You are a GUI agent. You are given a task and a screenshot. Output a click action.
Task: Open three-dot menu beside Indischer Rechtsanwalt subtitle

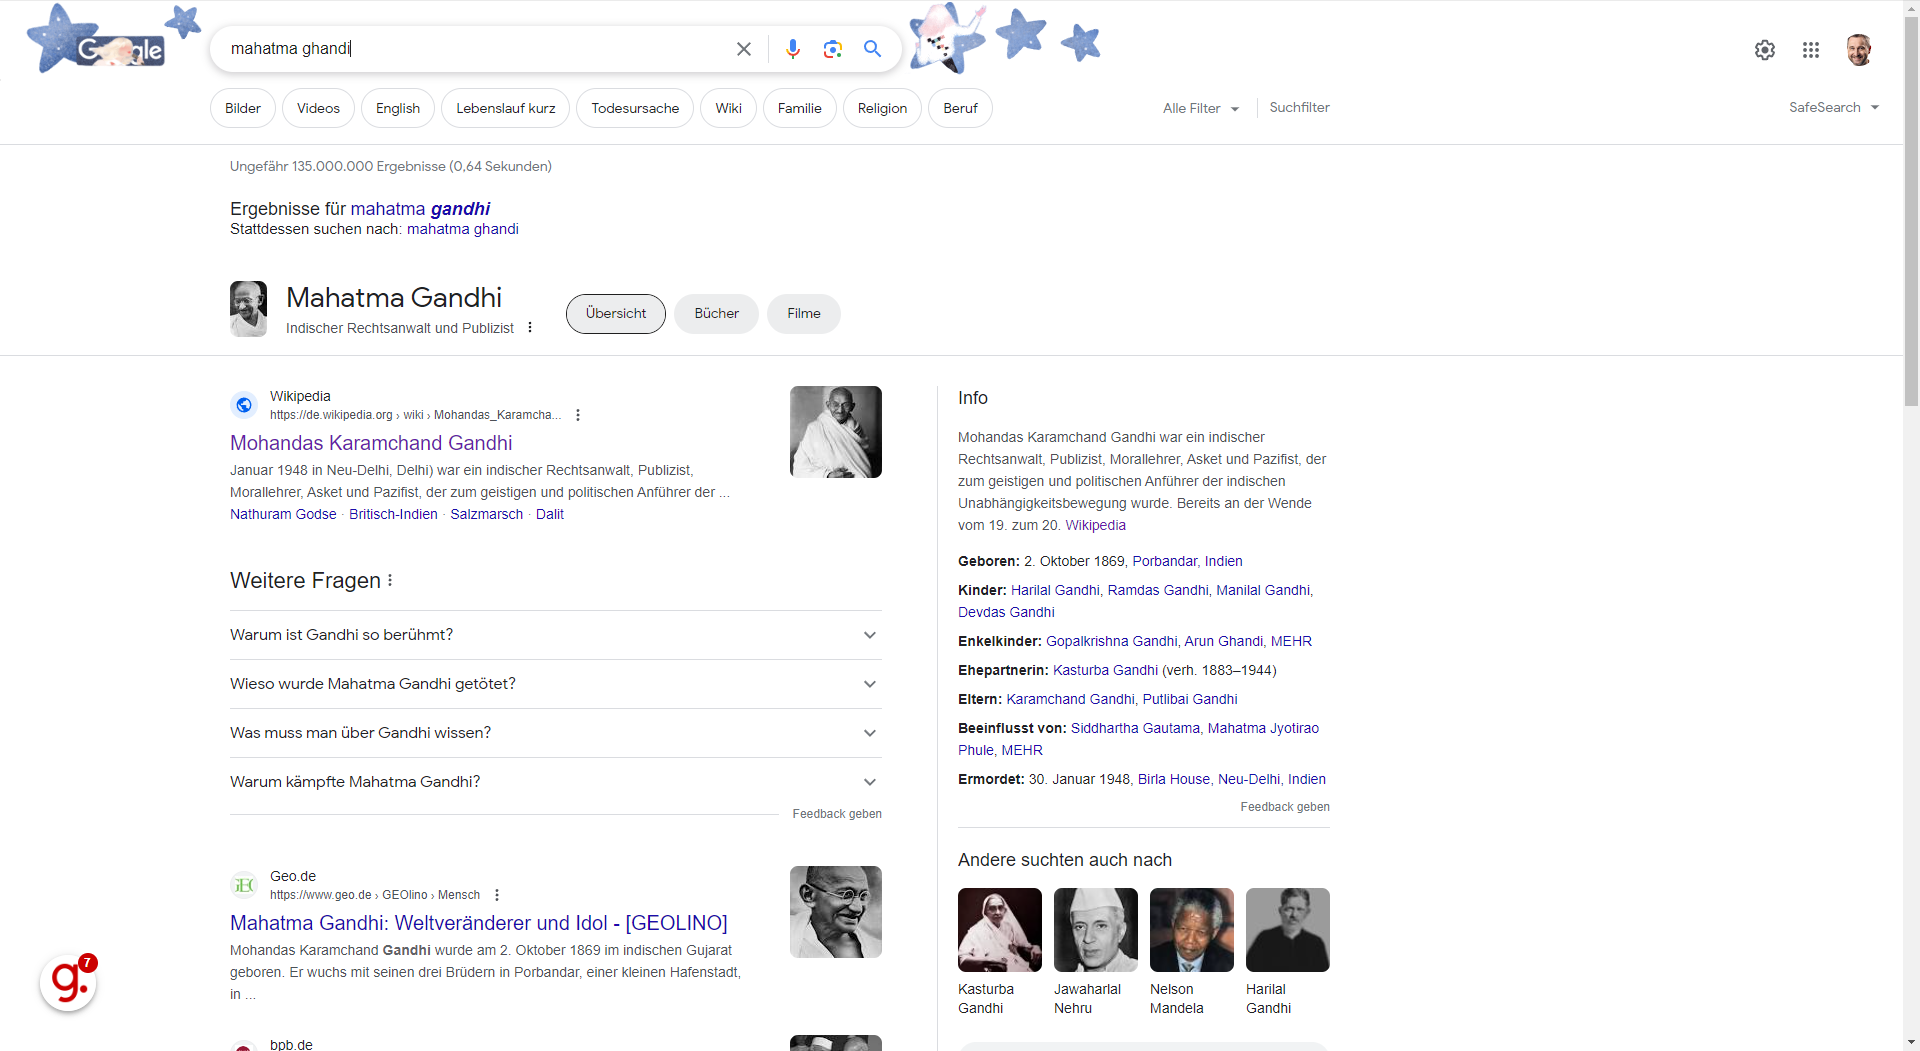click(530, 328)
